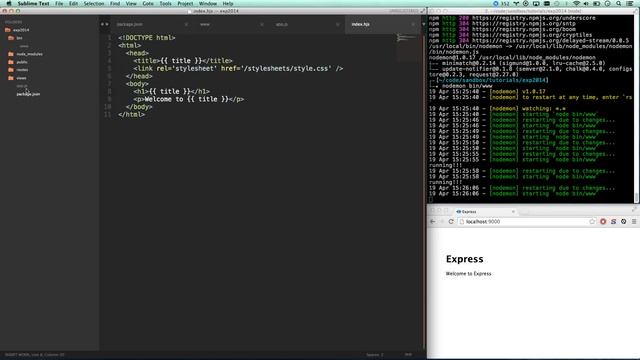The height and width of the screenshot is (360, 640).
Task: Open the Sublime Text application menu
Action: click(33, 3)
